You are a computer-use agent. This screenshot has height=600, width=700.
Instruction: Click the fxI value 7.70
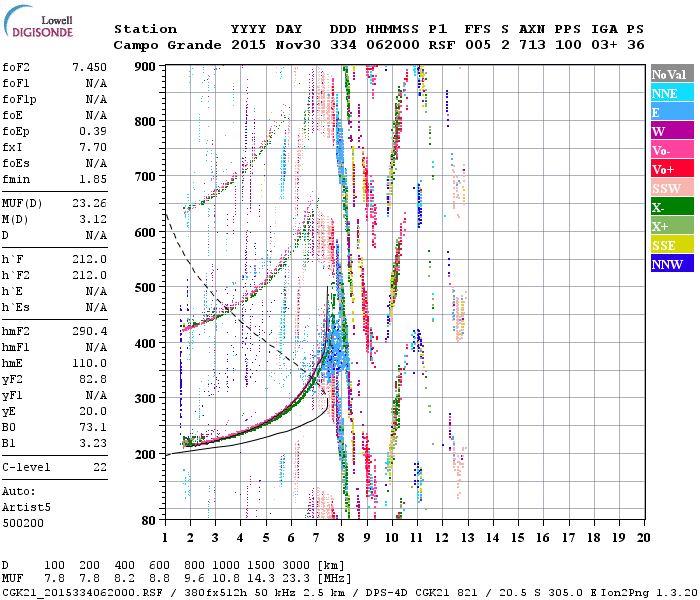[93, 147]
